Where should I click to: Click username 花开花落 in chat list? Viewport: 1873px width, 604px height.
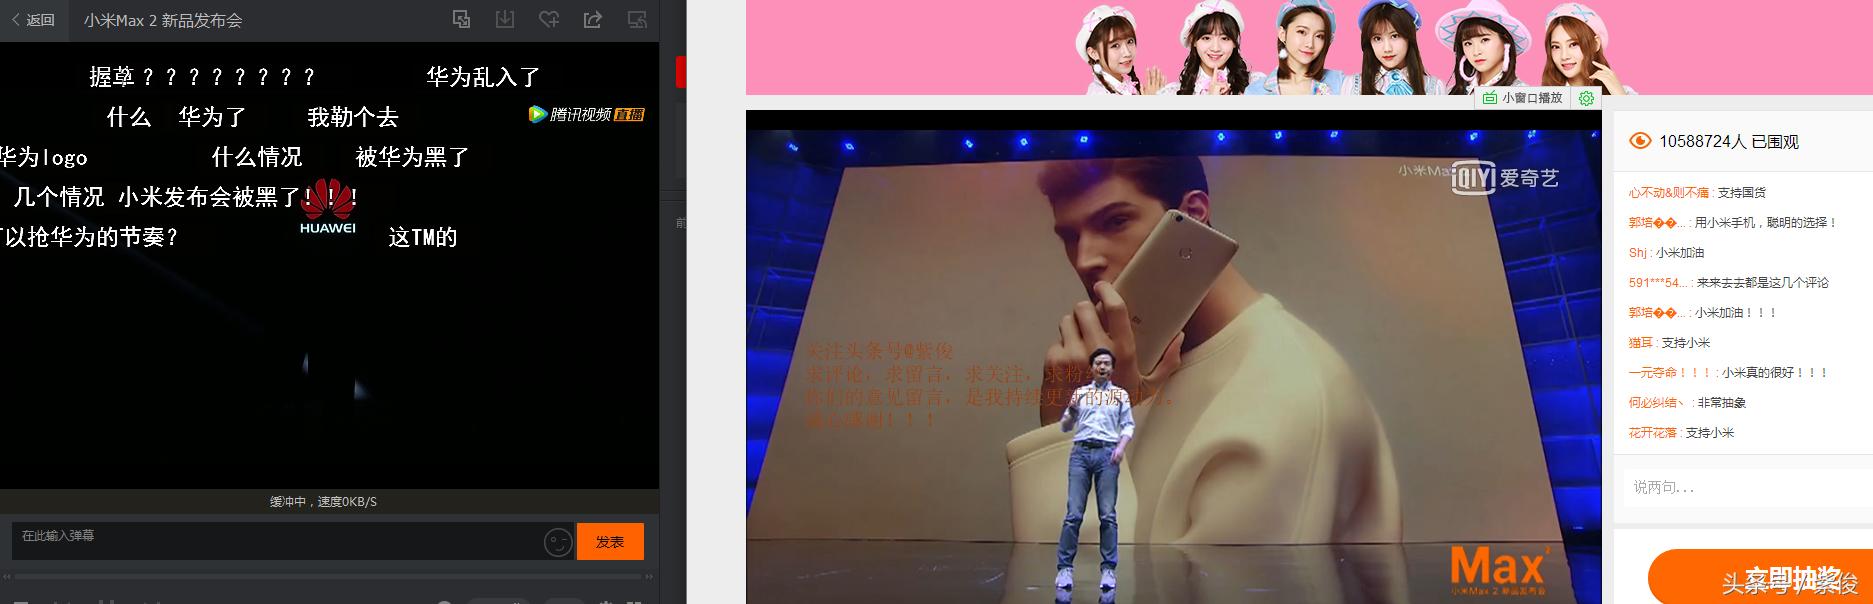[1653, 432]
